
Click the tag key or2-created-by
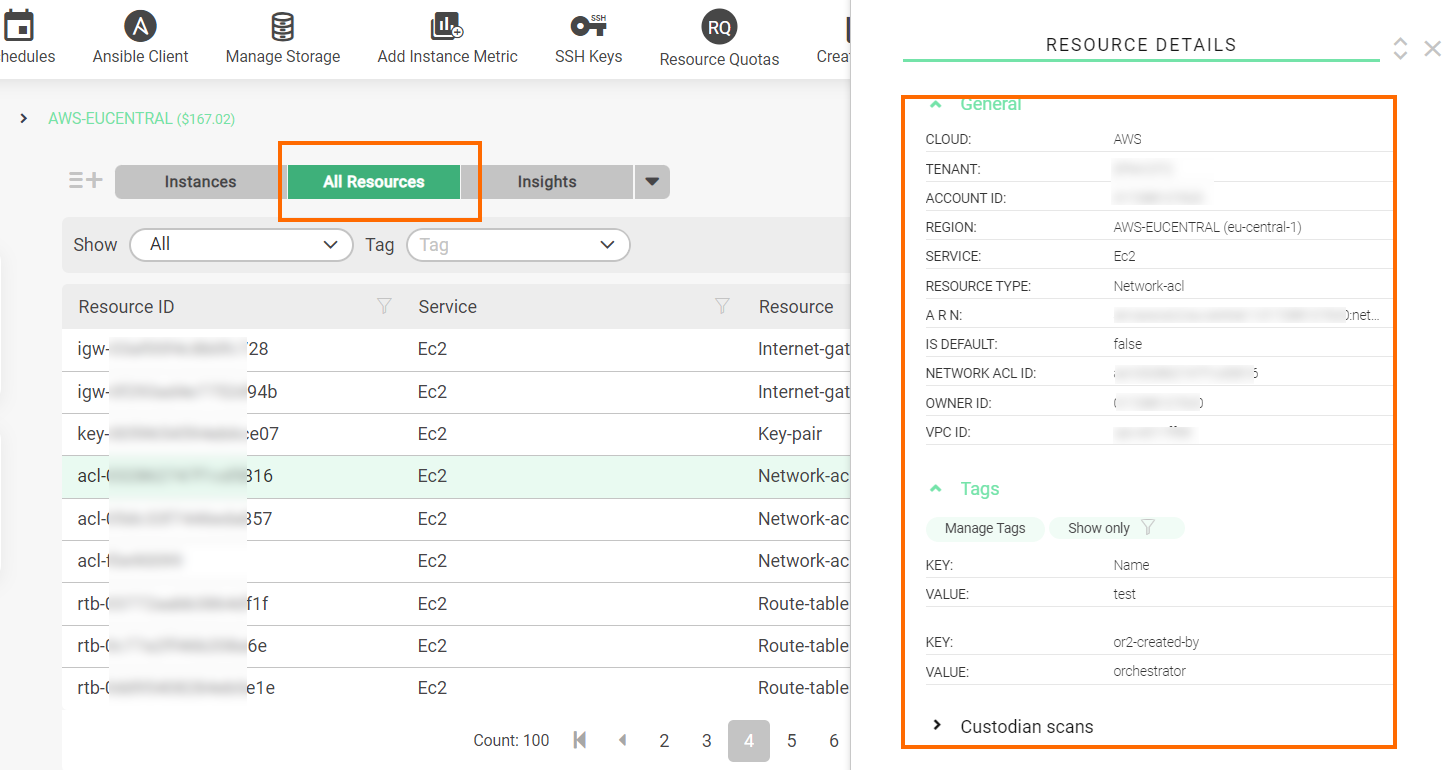click(x=1156, y=642)
